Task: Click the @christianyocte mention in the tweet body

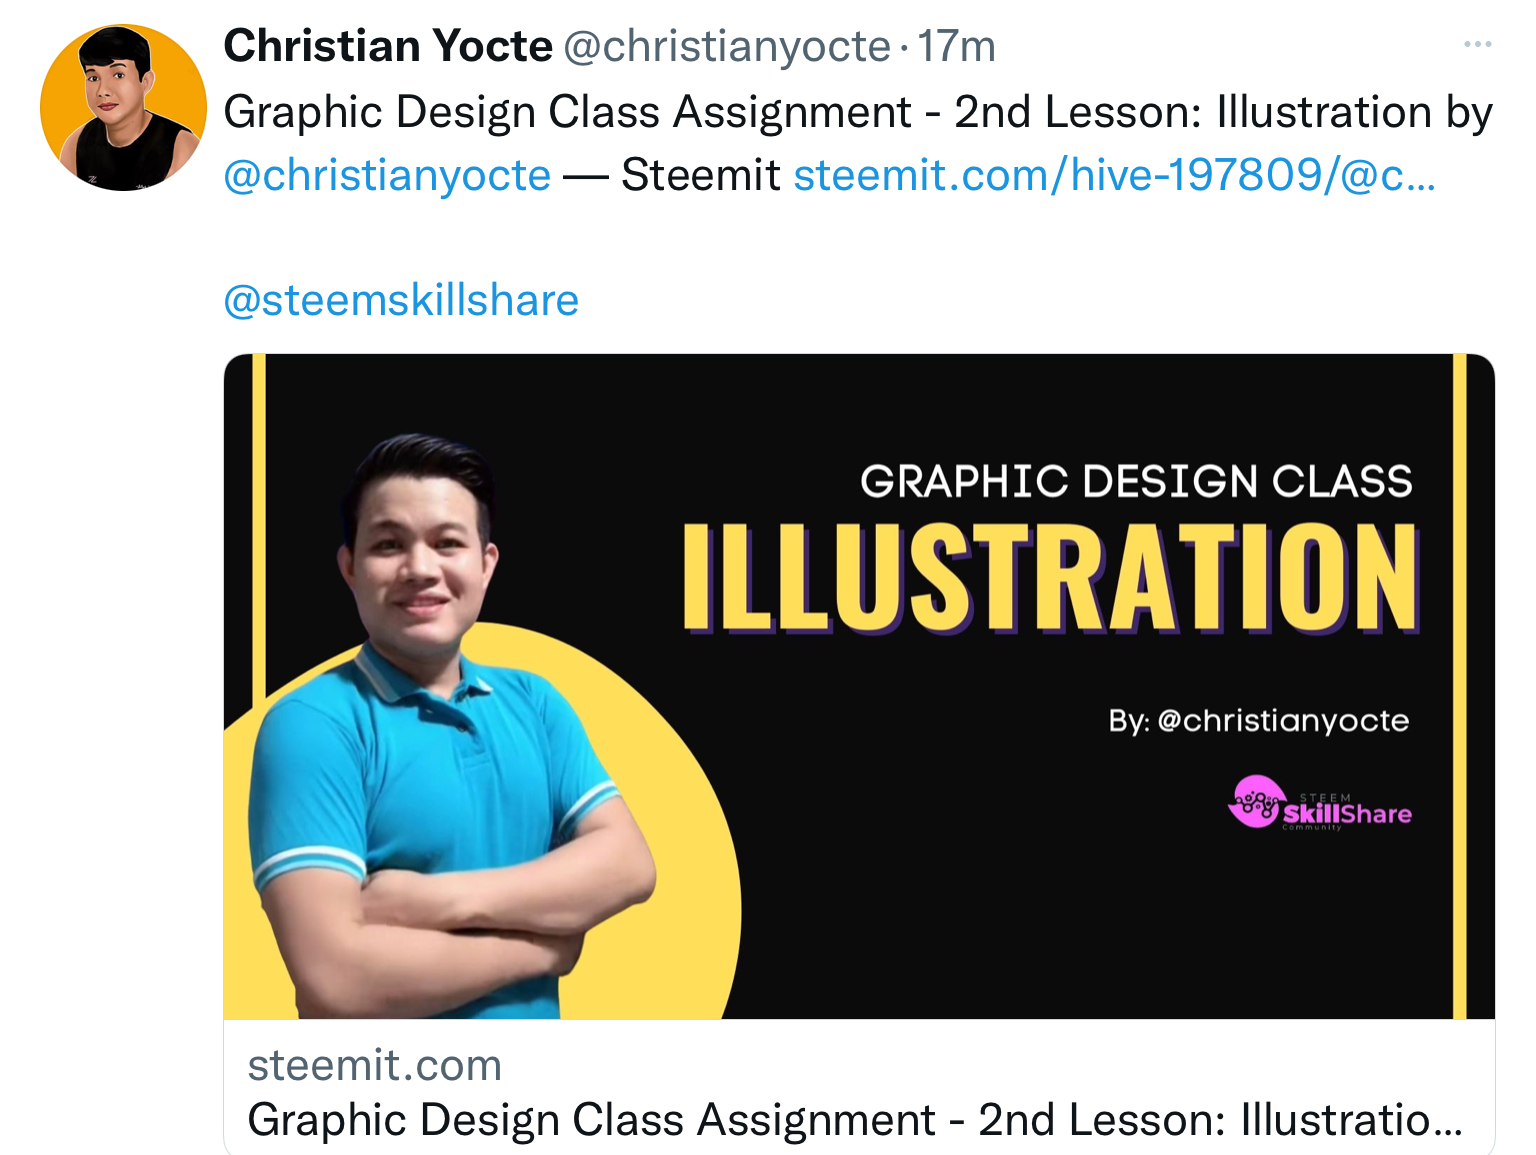Action: point(387,175)
